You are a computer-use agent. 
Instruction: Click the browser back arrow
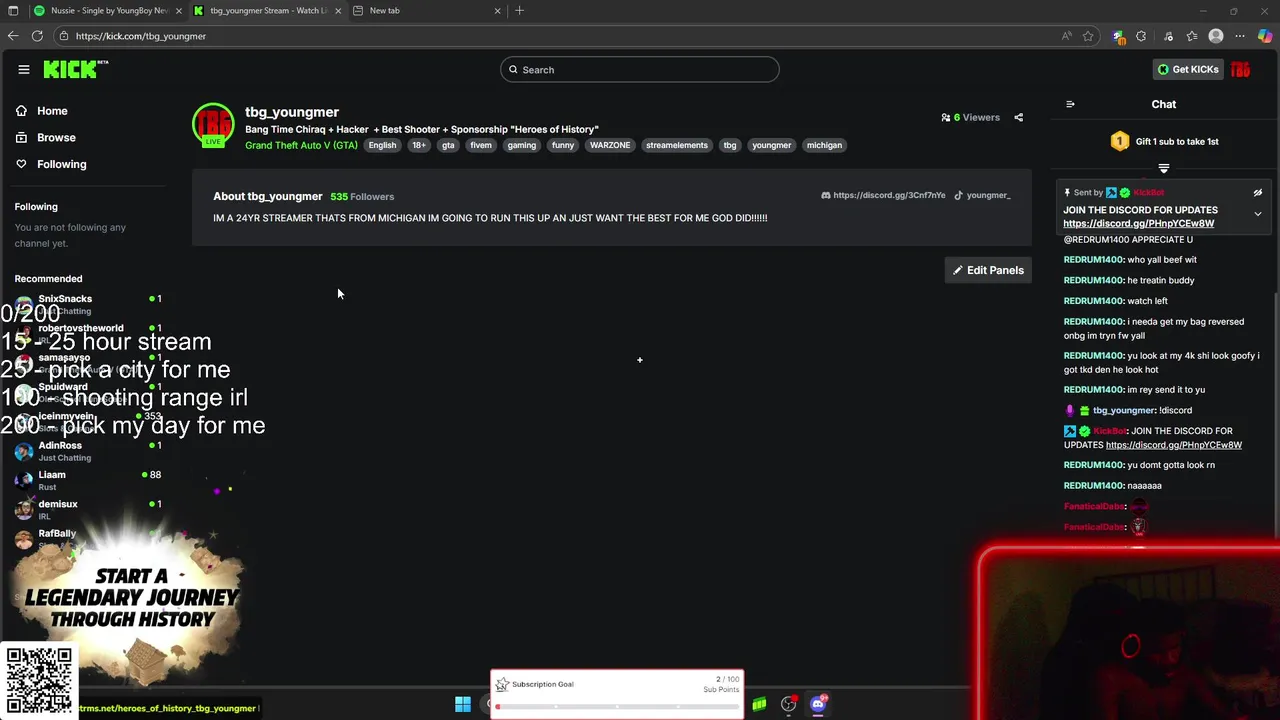point(13,36)
